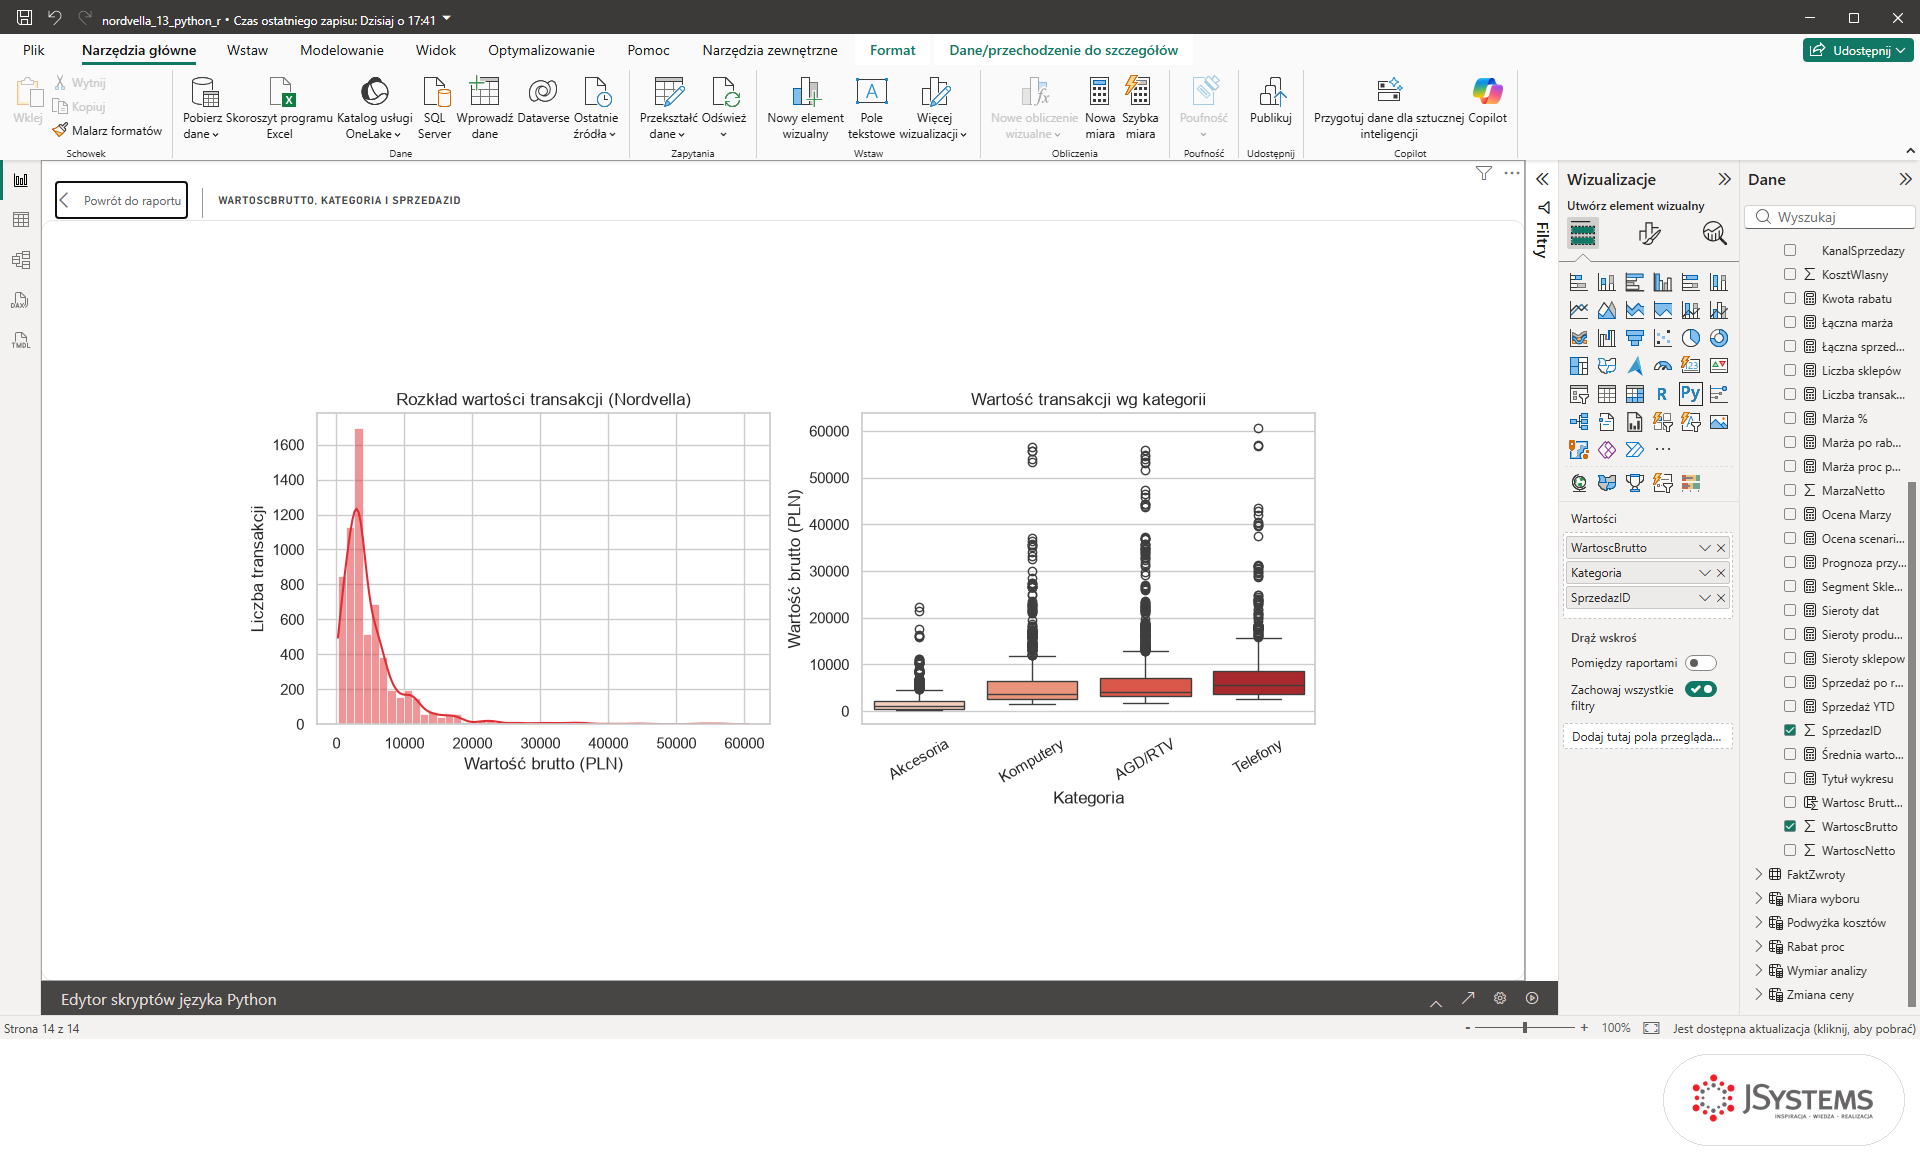Remove the SprzedazID field with X
The height and width of the screenshot is (1161, 1920).
pyautogui.click(x=1721, y=598)
